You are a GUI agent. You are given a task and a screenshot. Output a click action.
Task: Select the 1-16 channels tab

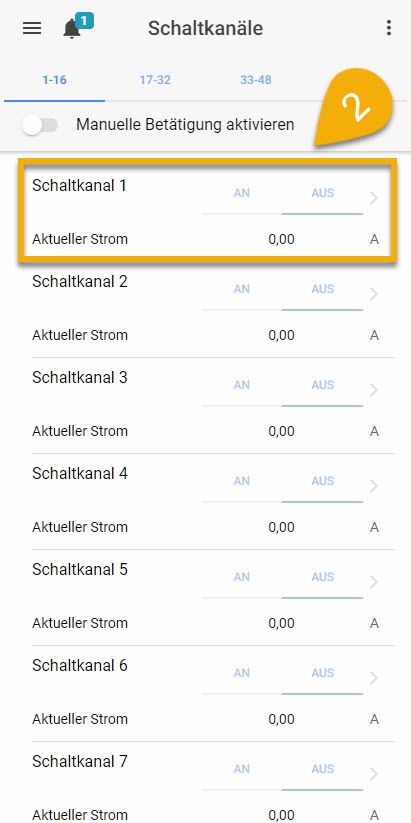(54, 80)
